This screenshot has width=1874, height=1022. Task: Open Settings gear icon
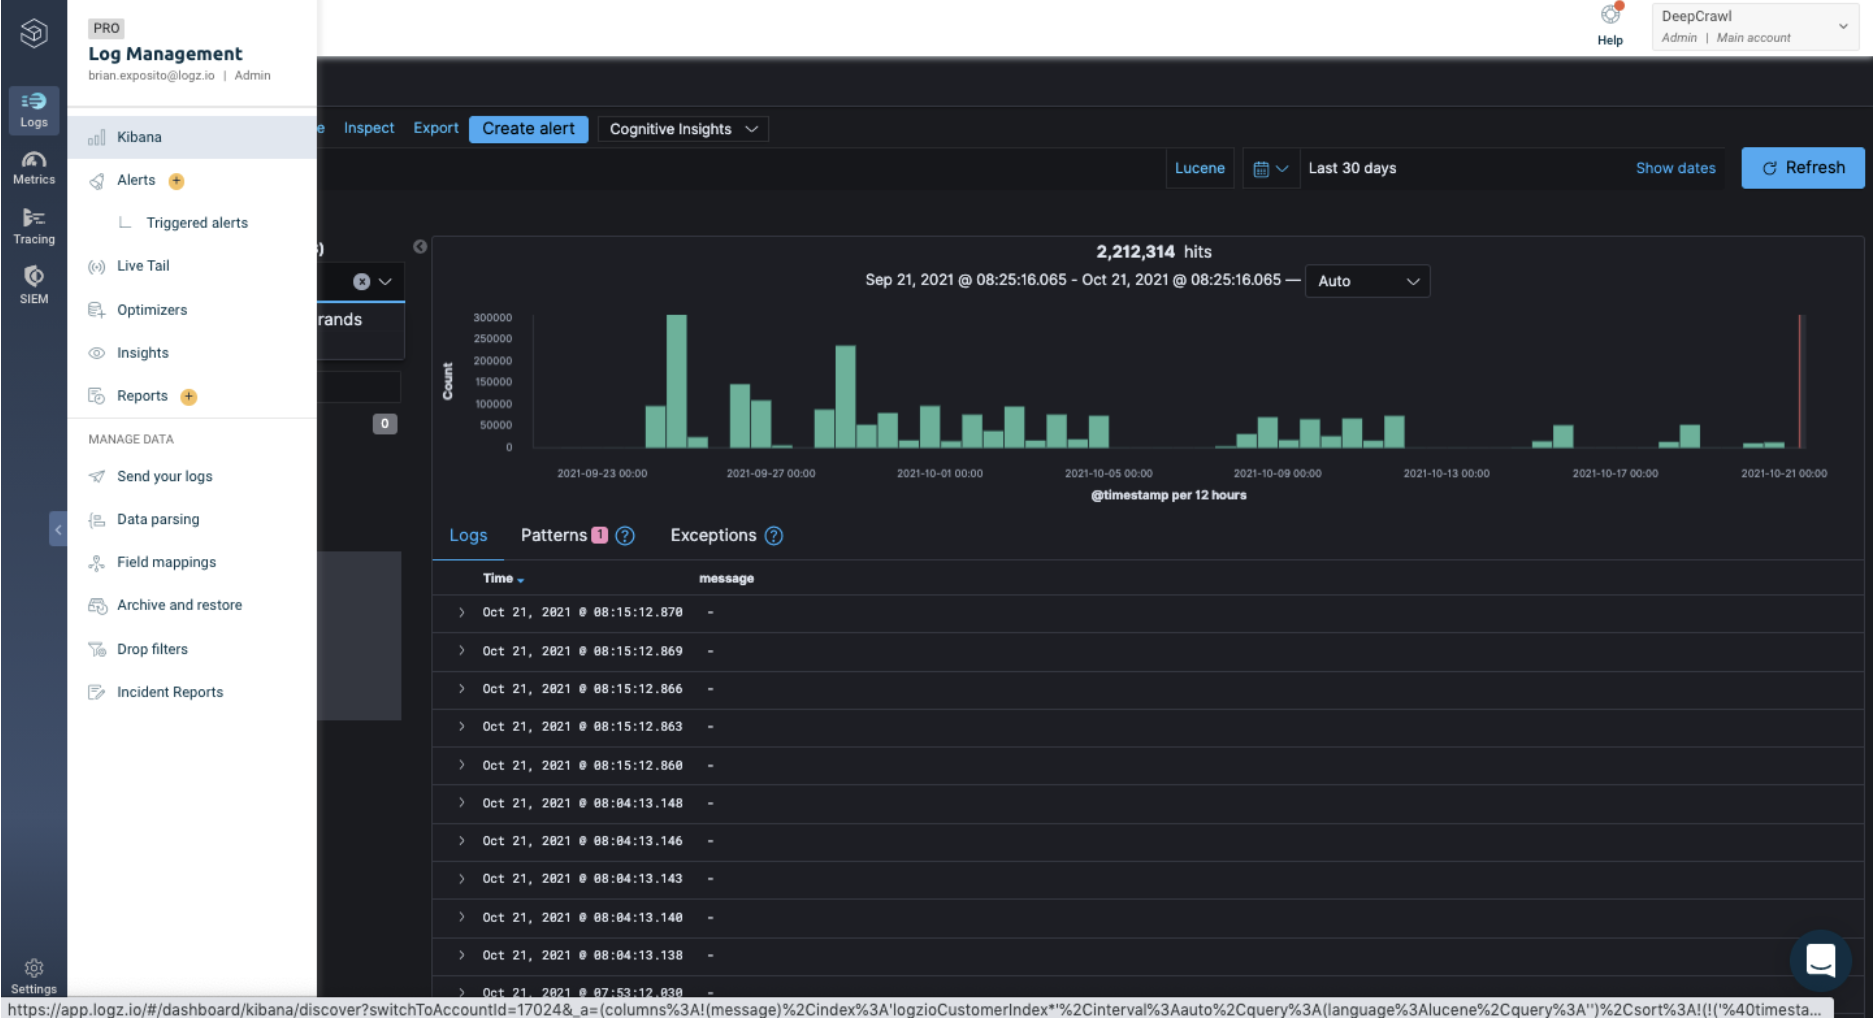pos(34,969)
